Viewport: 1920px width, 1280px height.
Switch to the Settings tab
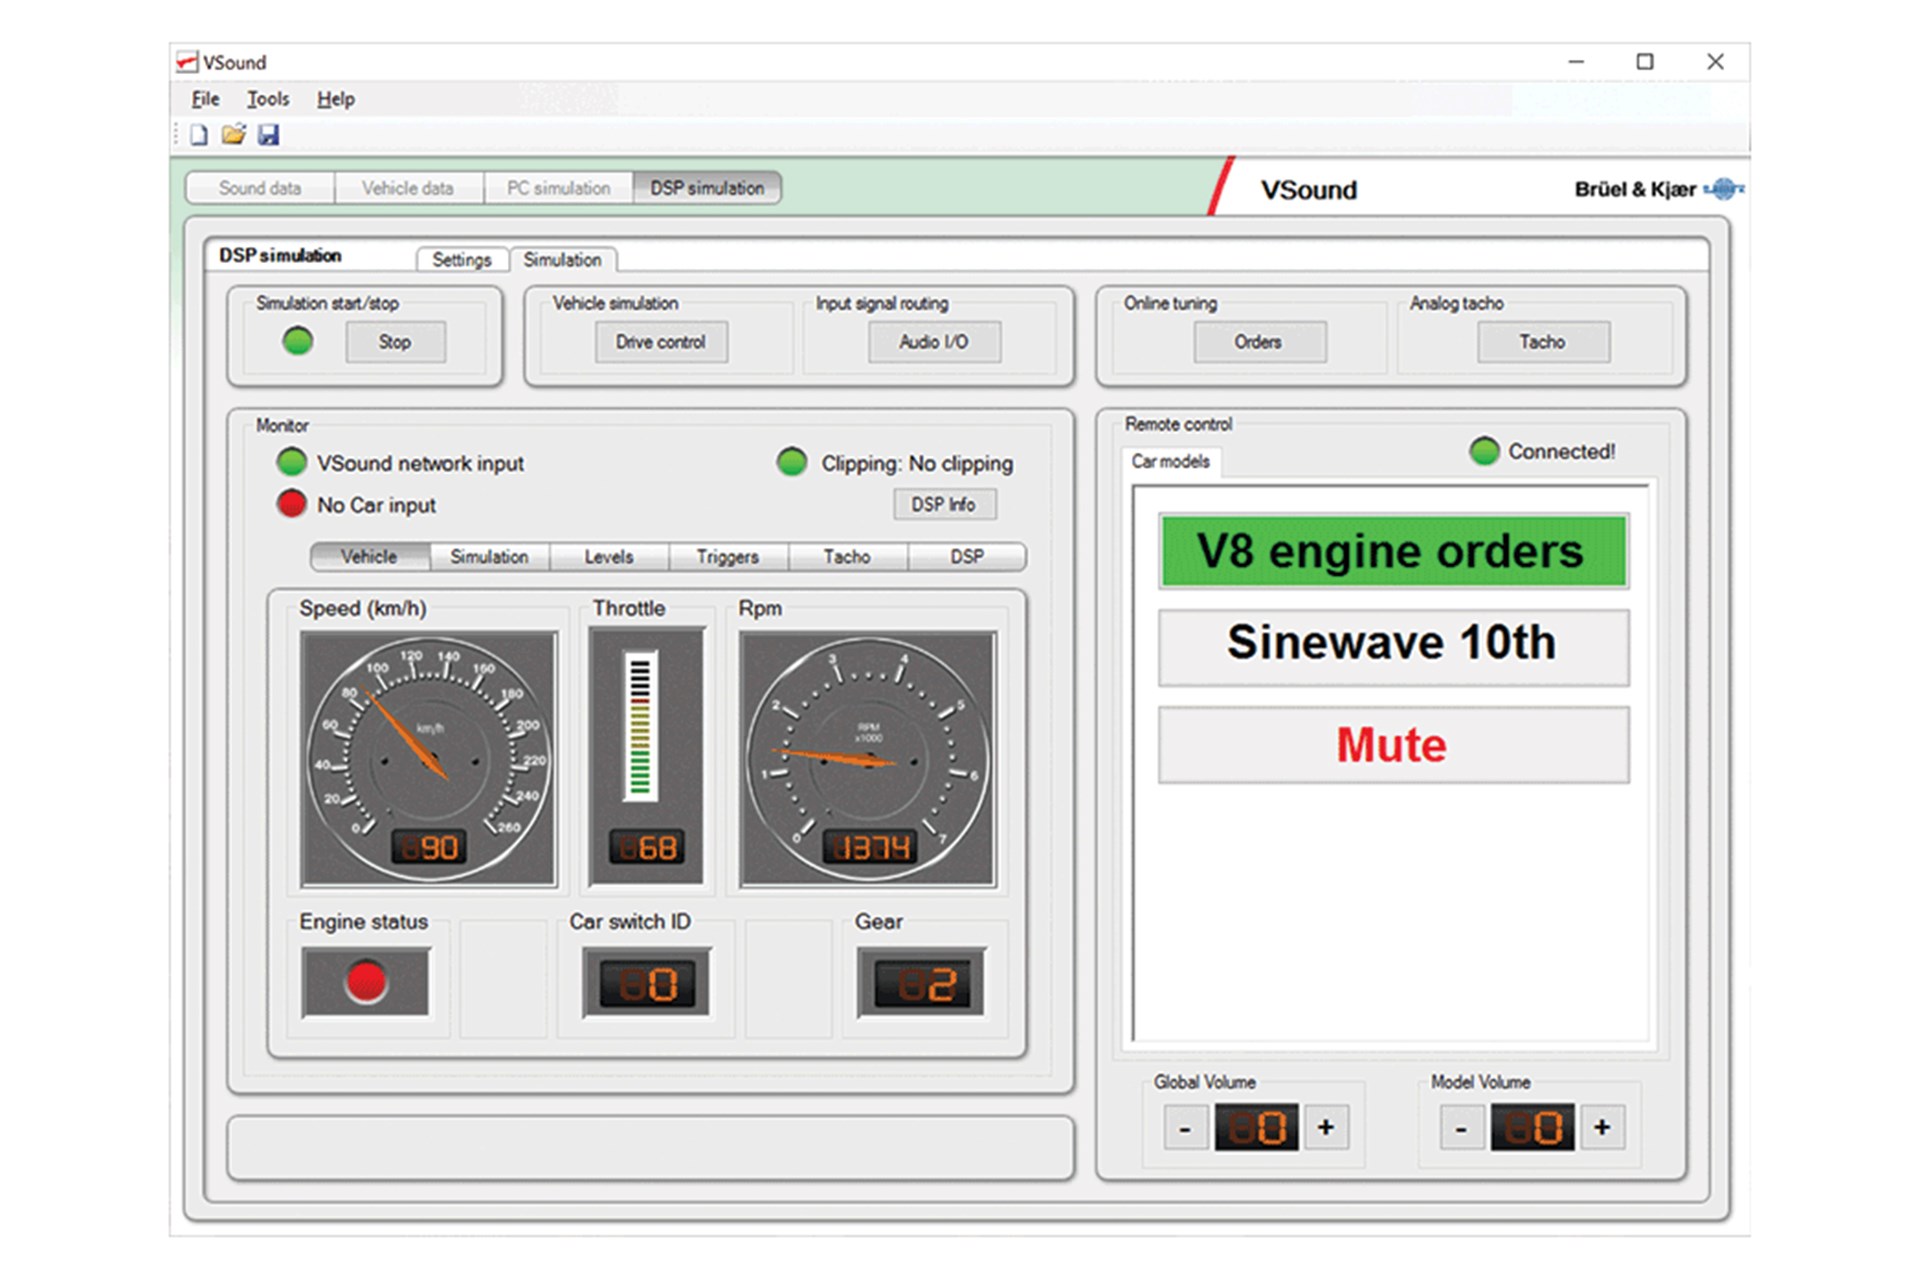(461, 260)
